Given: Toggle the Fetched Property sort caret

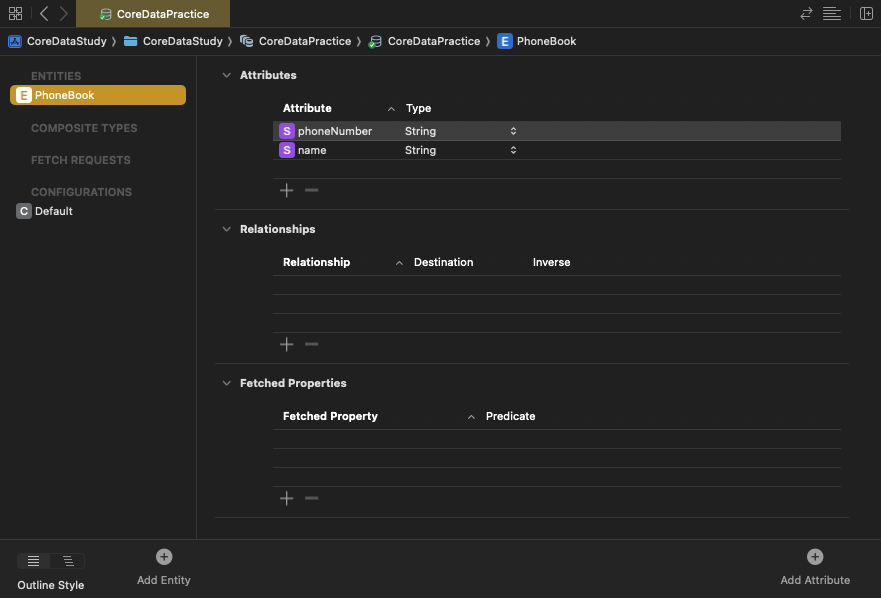Looking at the screenshot, I should point(471,416).
